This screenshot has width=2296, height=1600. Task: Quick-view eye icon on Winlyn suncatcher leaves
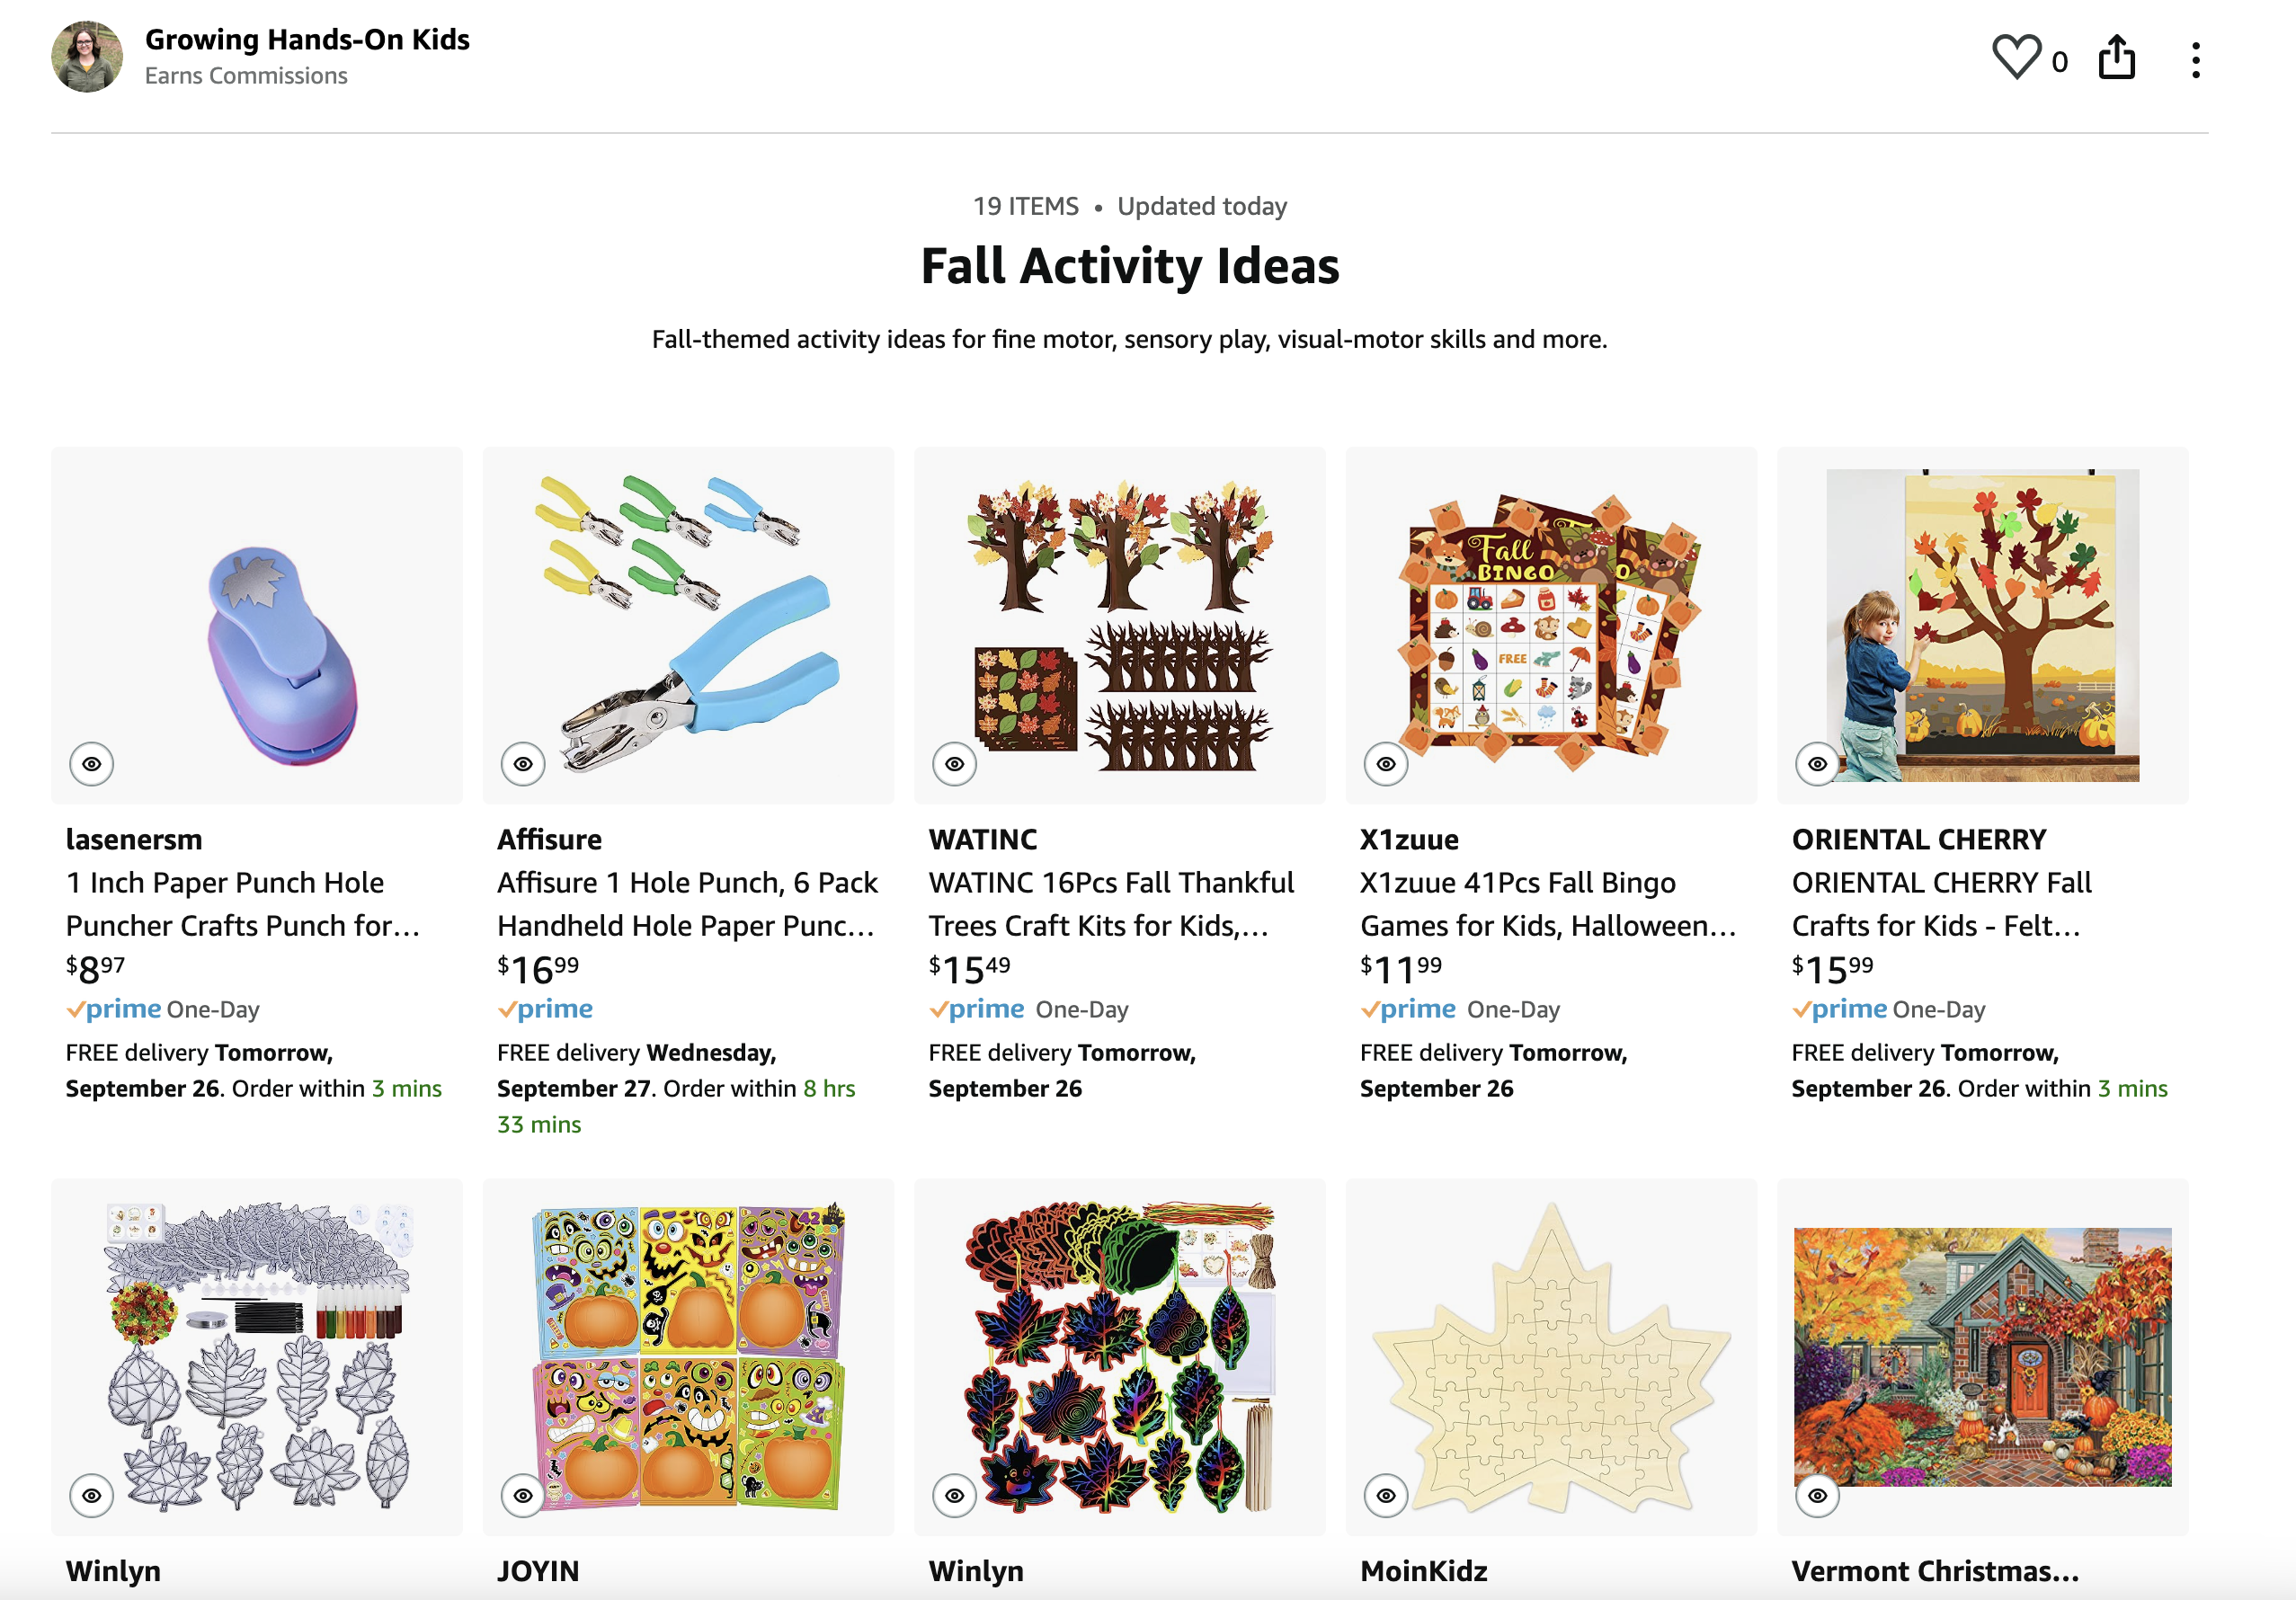point(91,1495)
